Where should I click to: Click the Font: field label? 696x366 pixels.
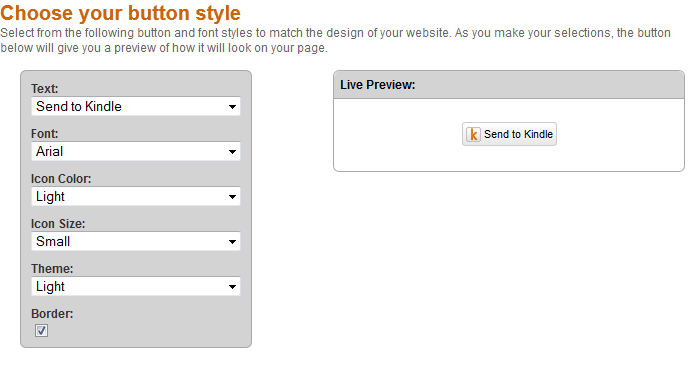(x=44, y=134)
